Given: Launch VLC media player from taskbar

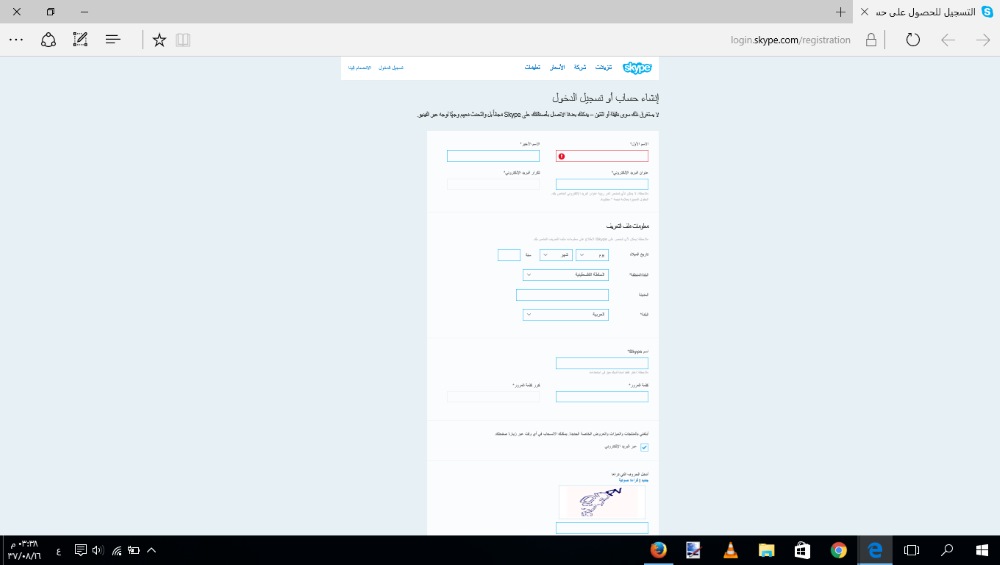Looking at the screenshot, I should point(730,550).
